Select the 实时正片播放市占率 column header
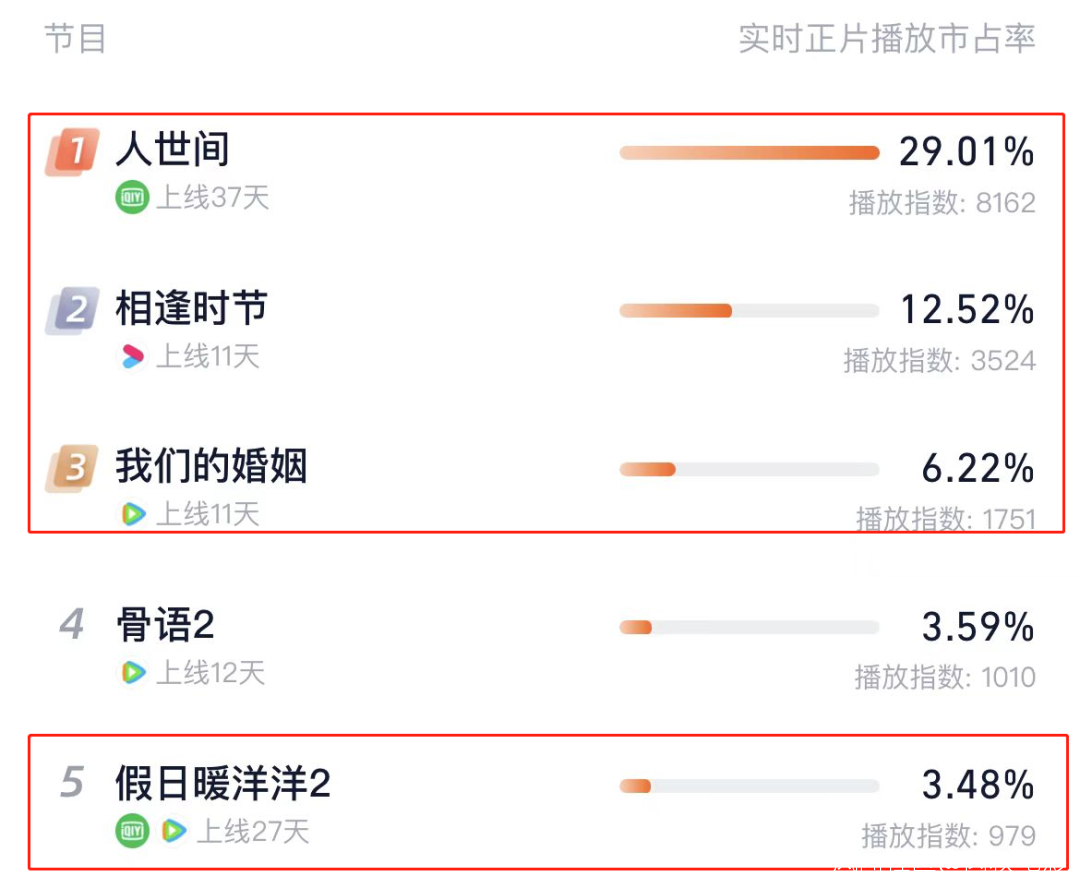 point(886,39)
